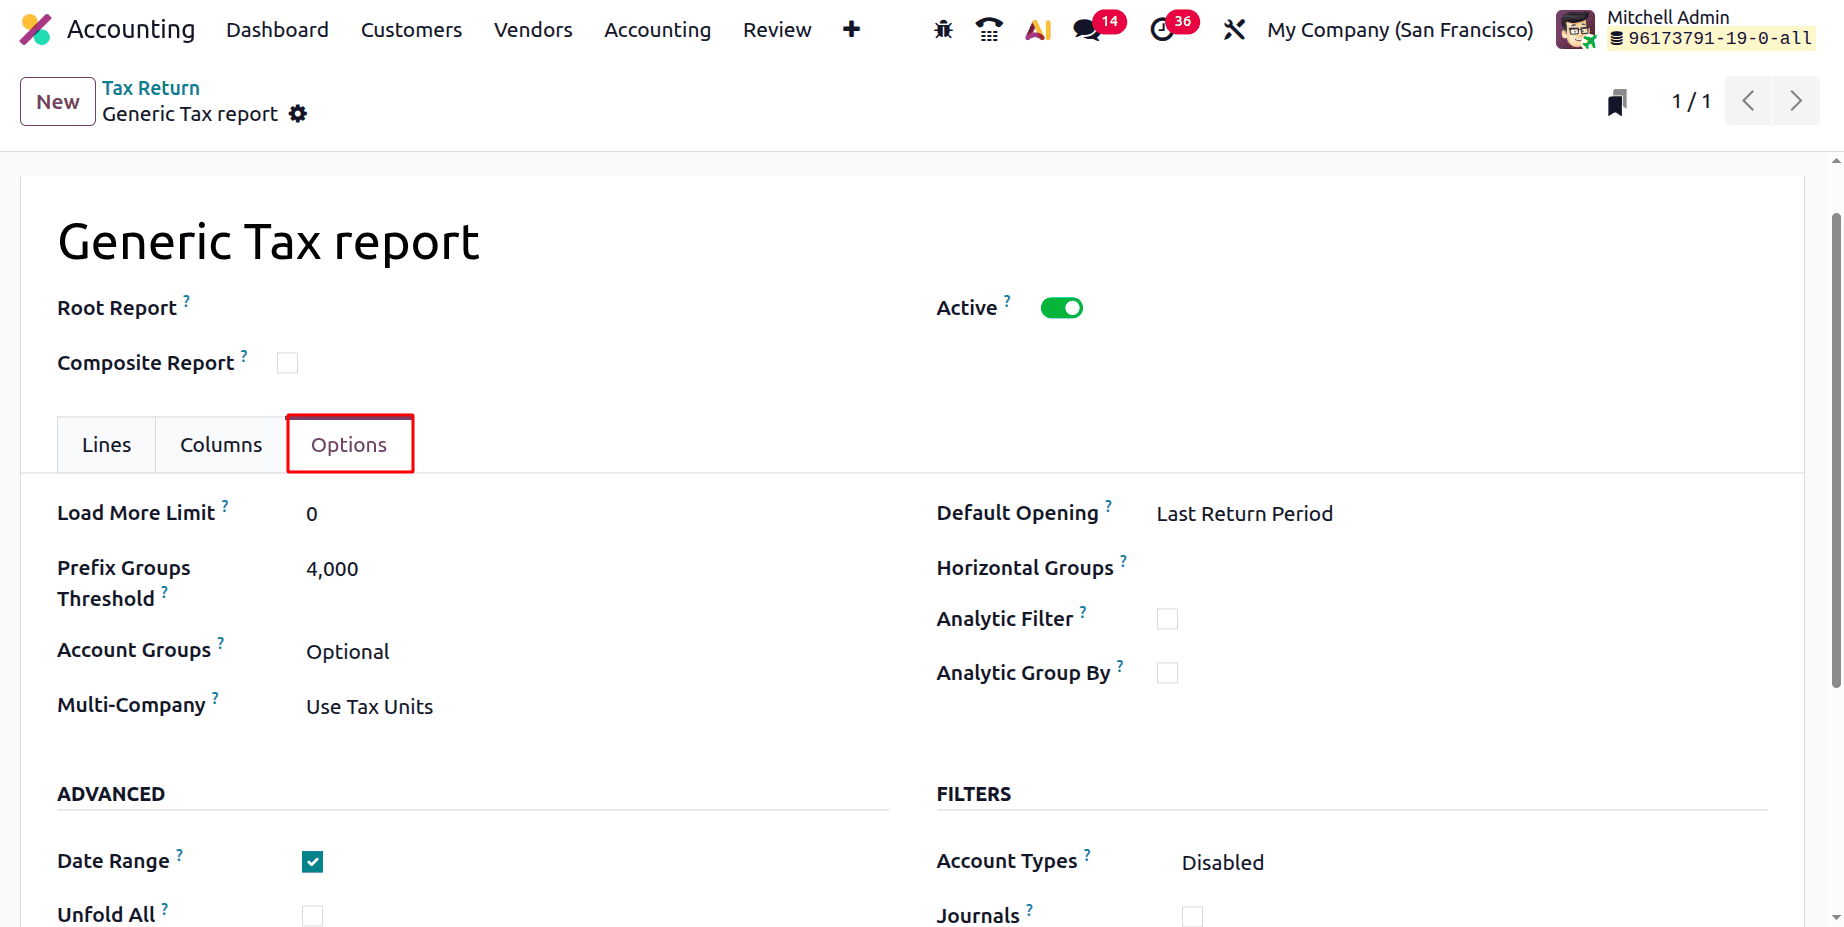Open the Review menu

[777, 30]
